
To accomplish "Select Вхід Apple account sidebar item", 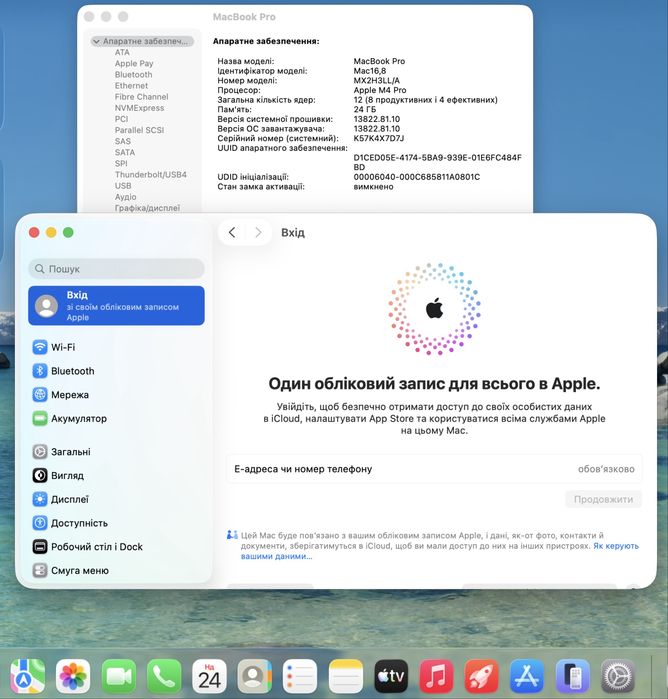I will point(116,306).
